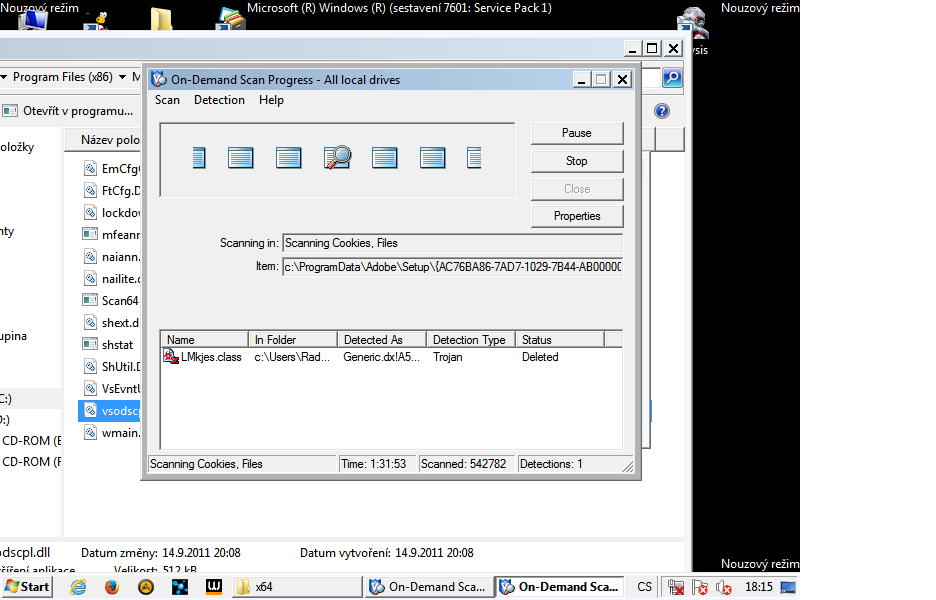
Task: Select mfeann file in Explorer list
Action: (x=111, y=235)
